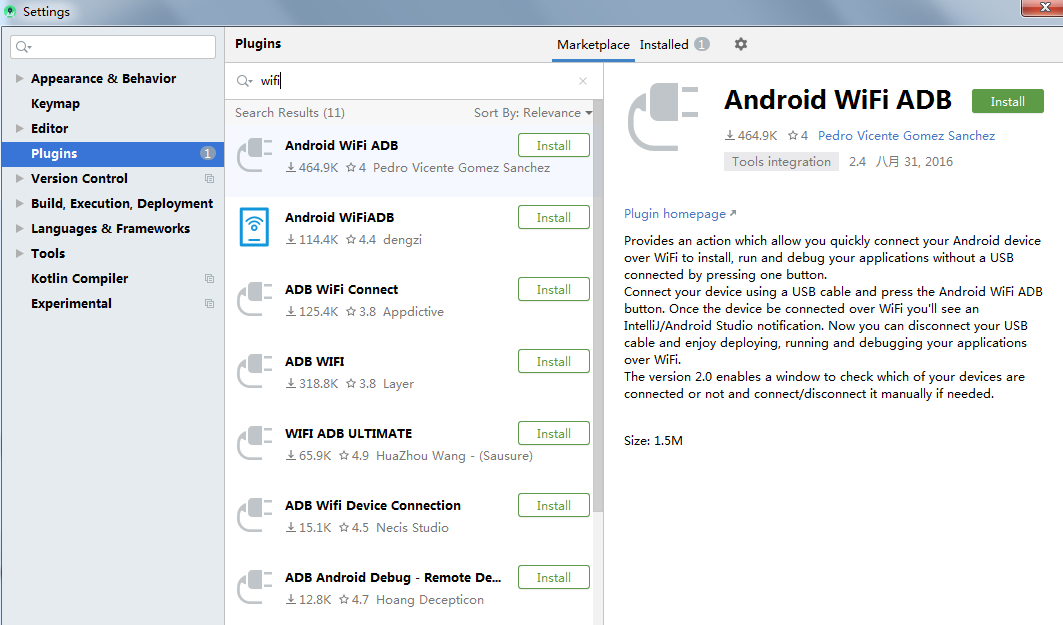Select Android WiFiADB plugin name
Screen dimensions: 1063x625
click(339, 218)
